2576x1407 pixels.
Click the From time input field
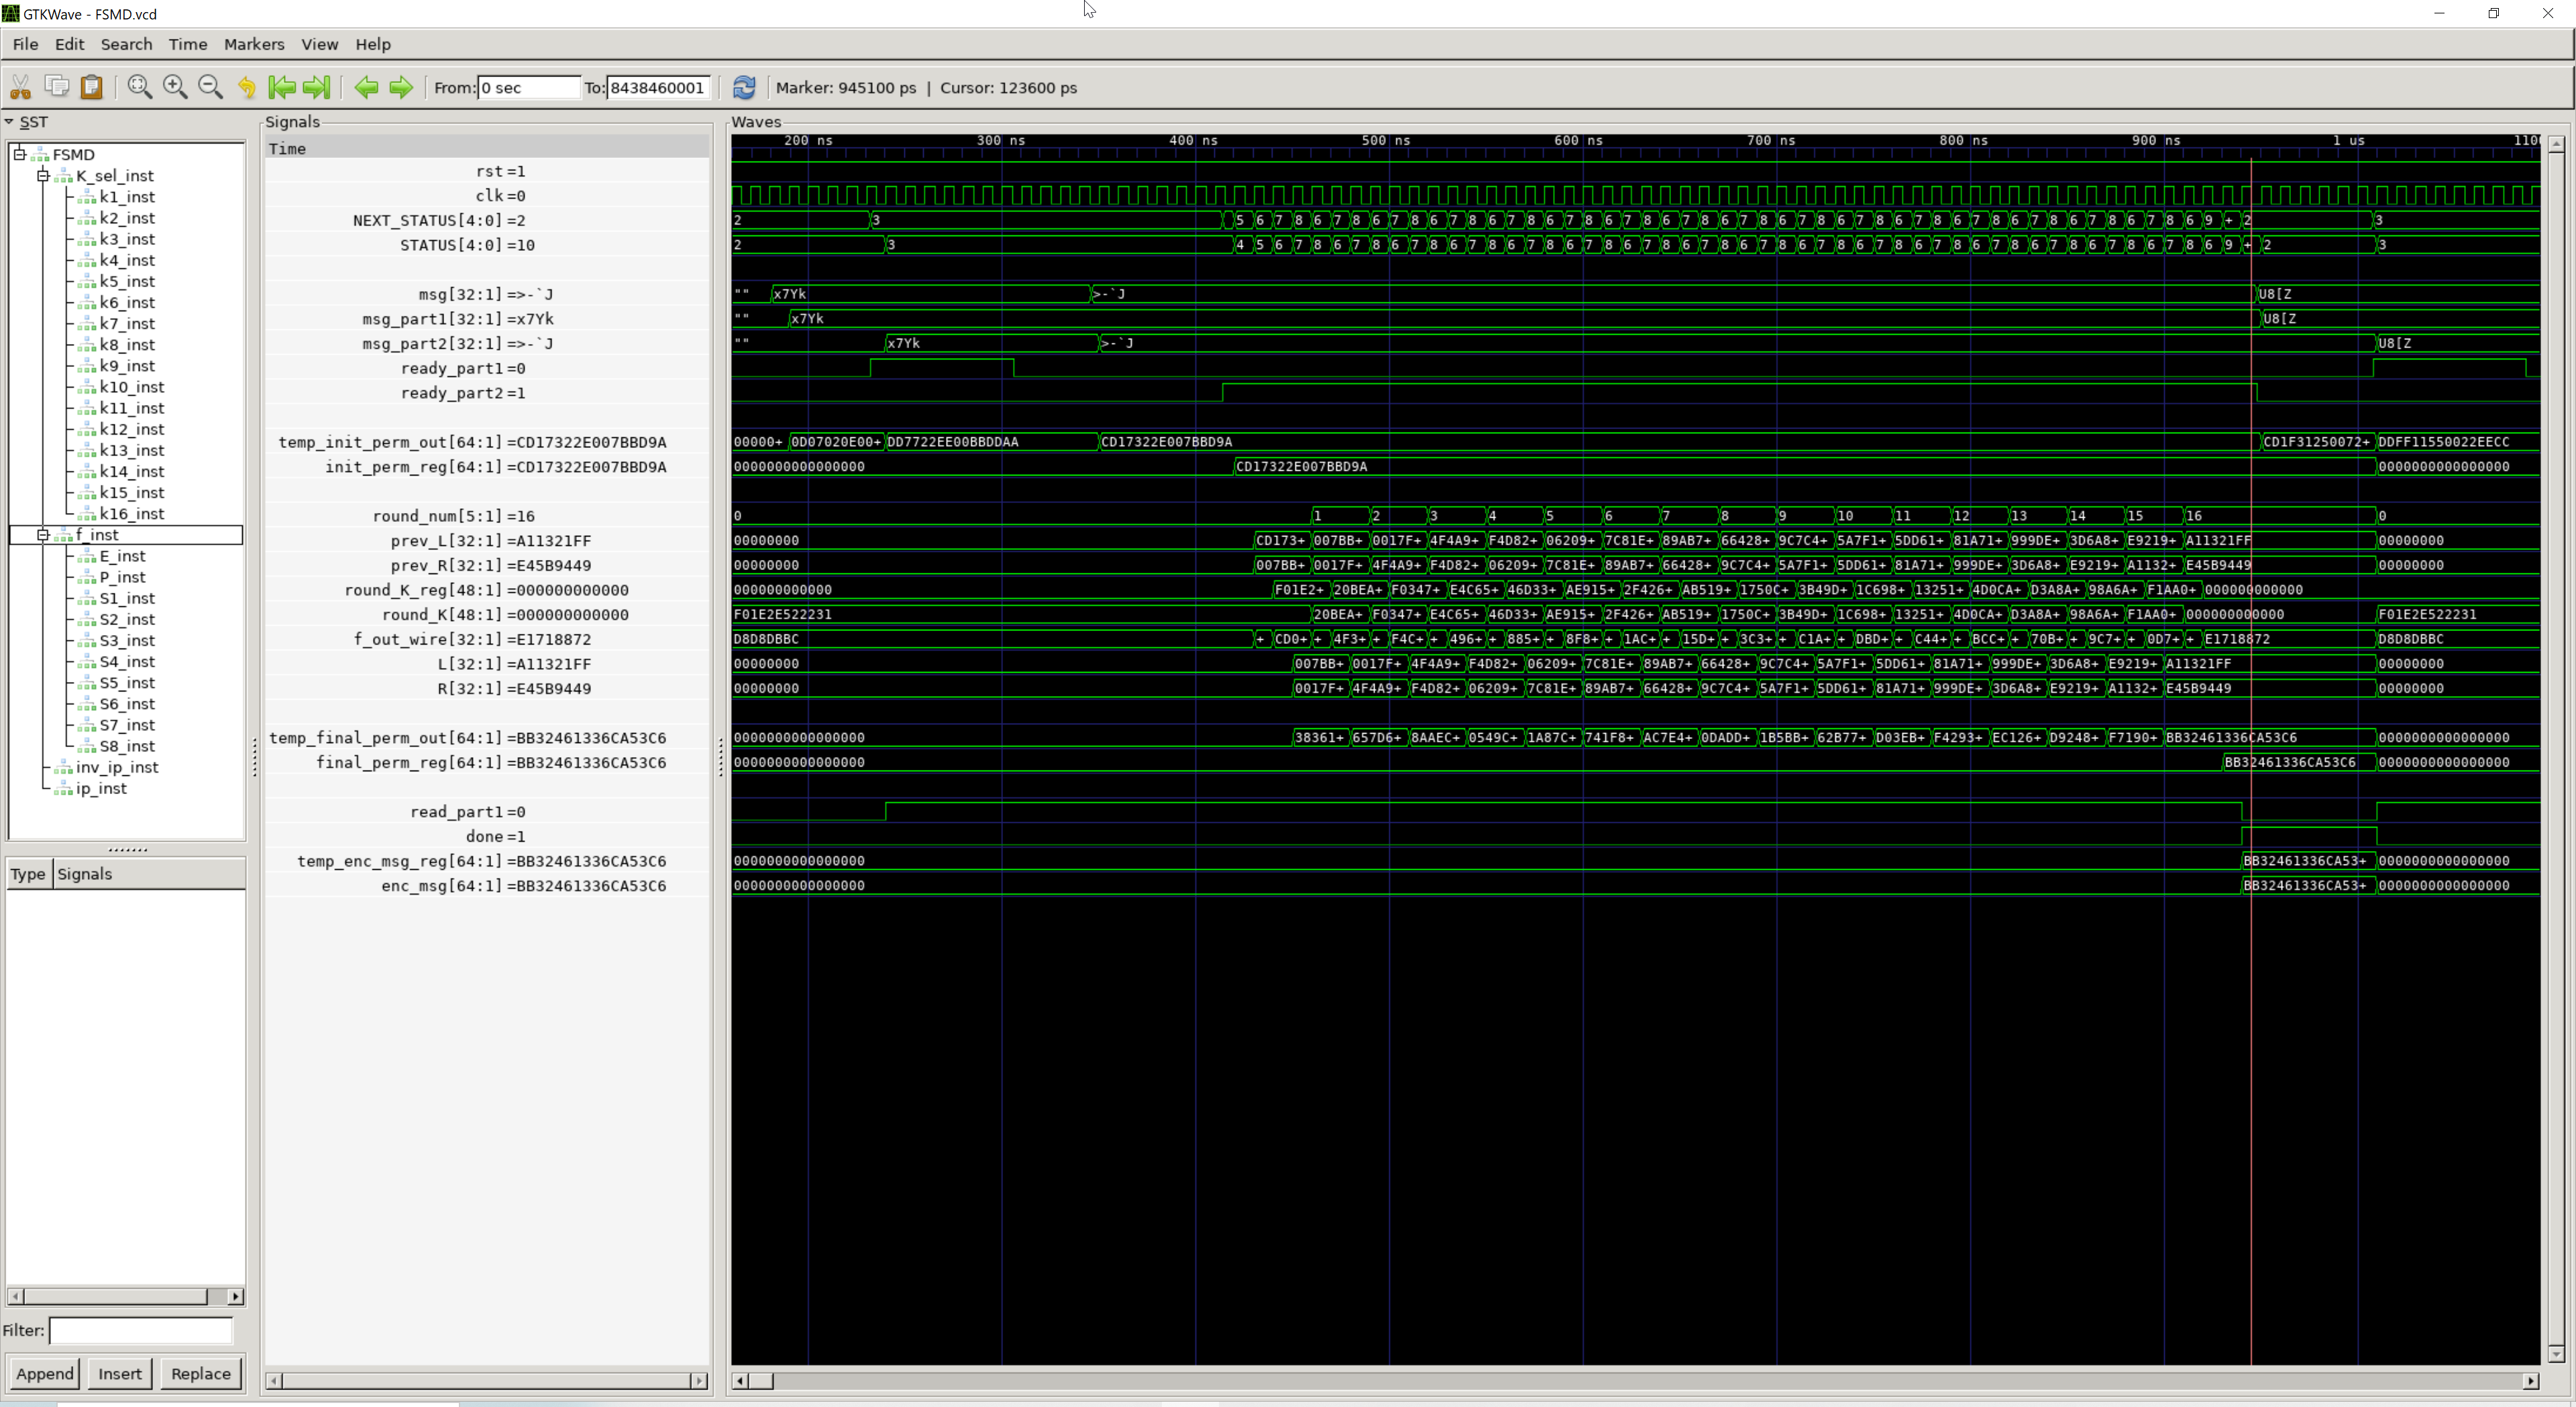point(528,87)
